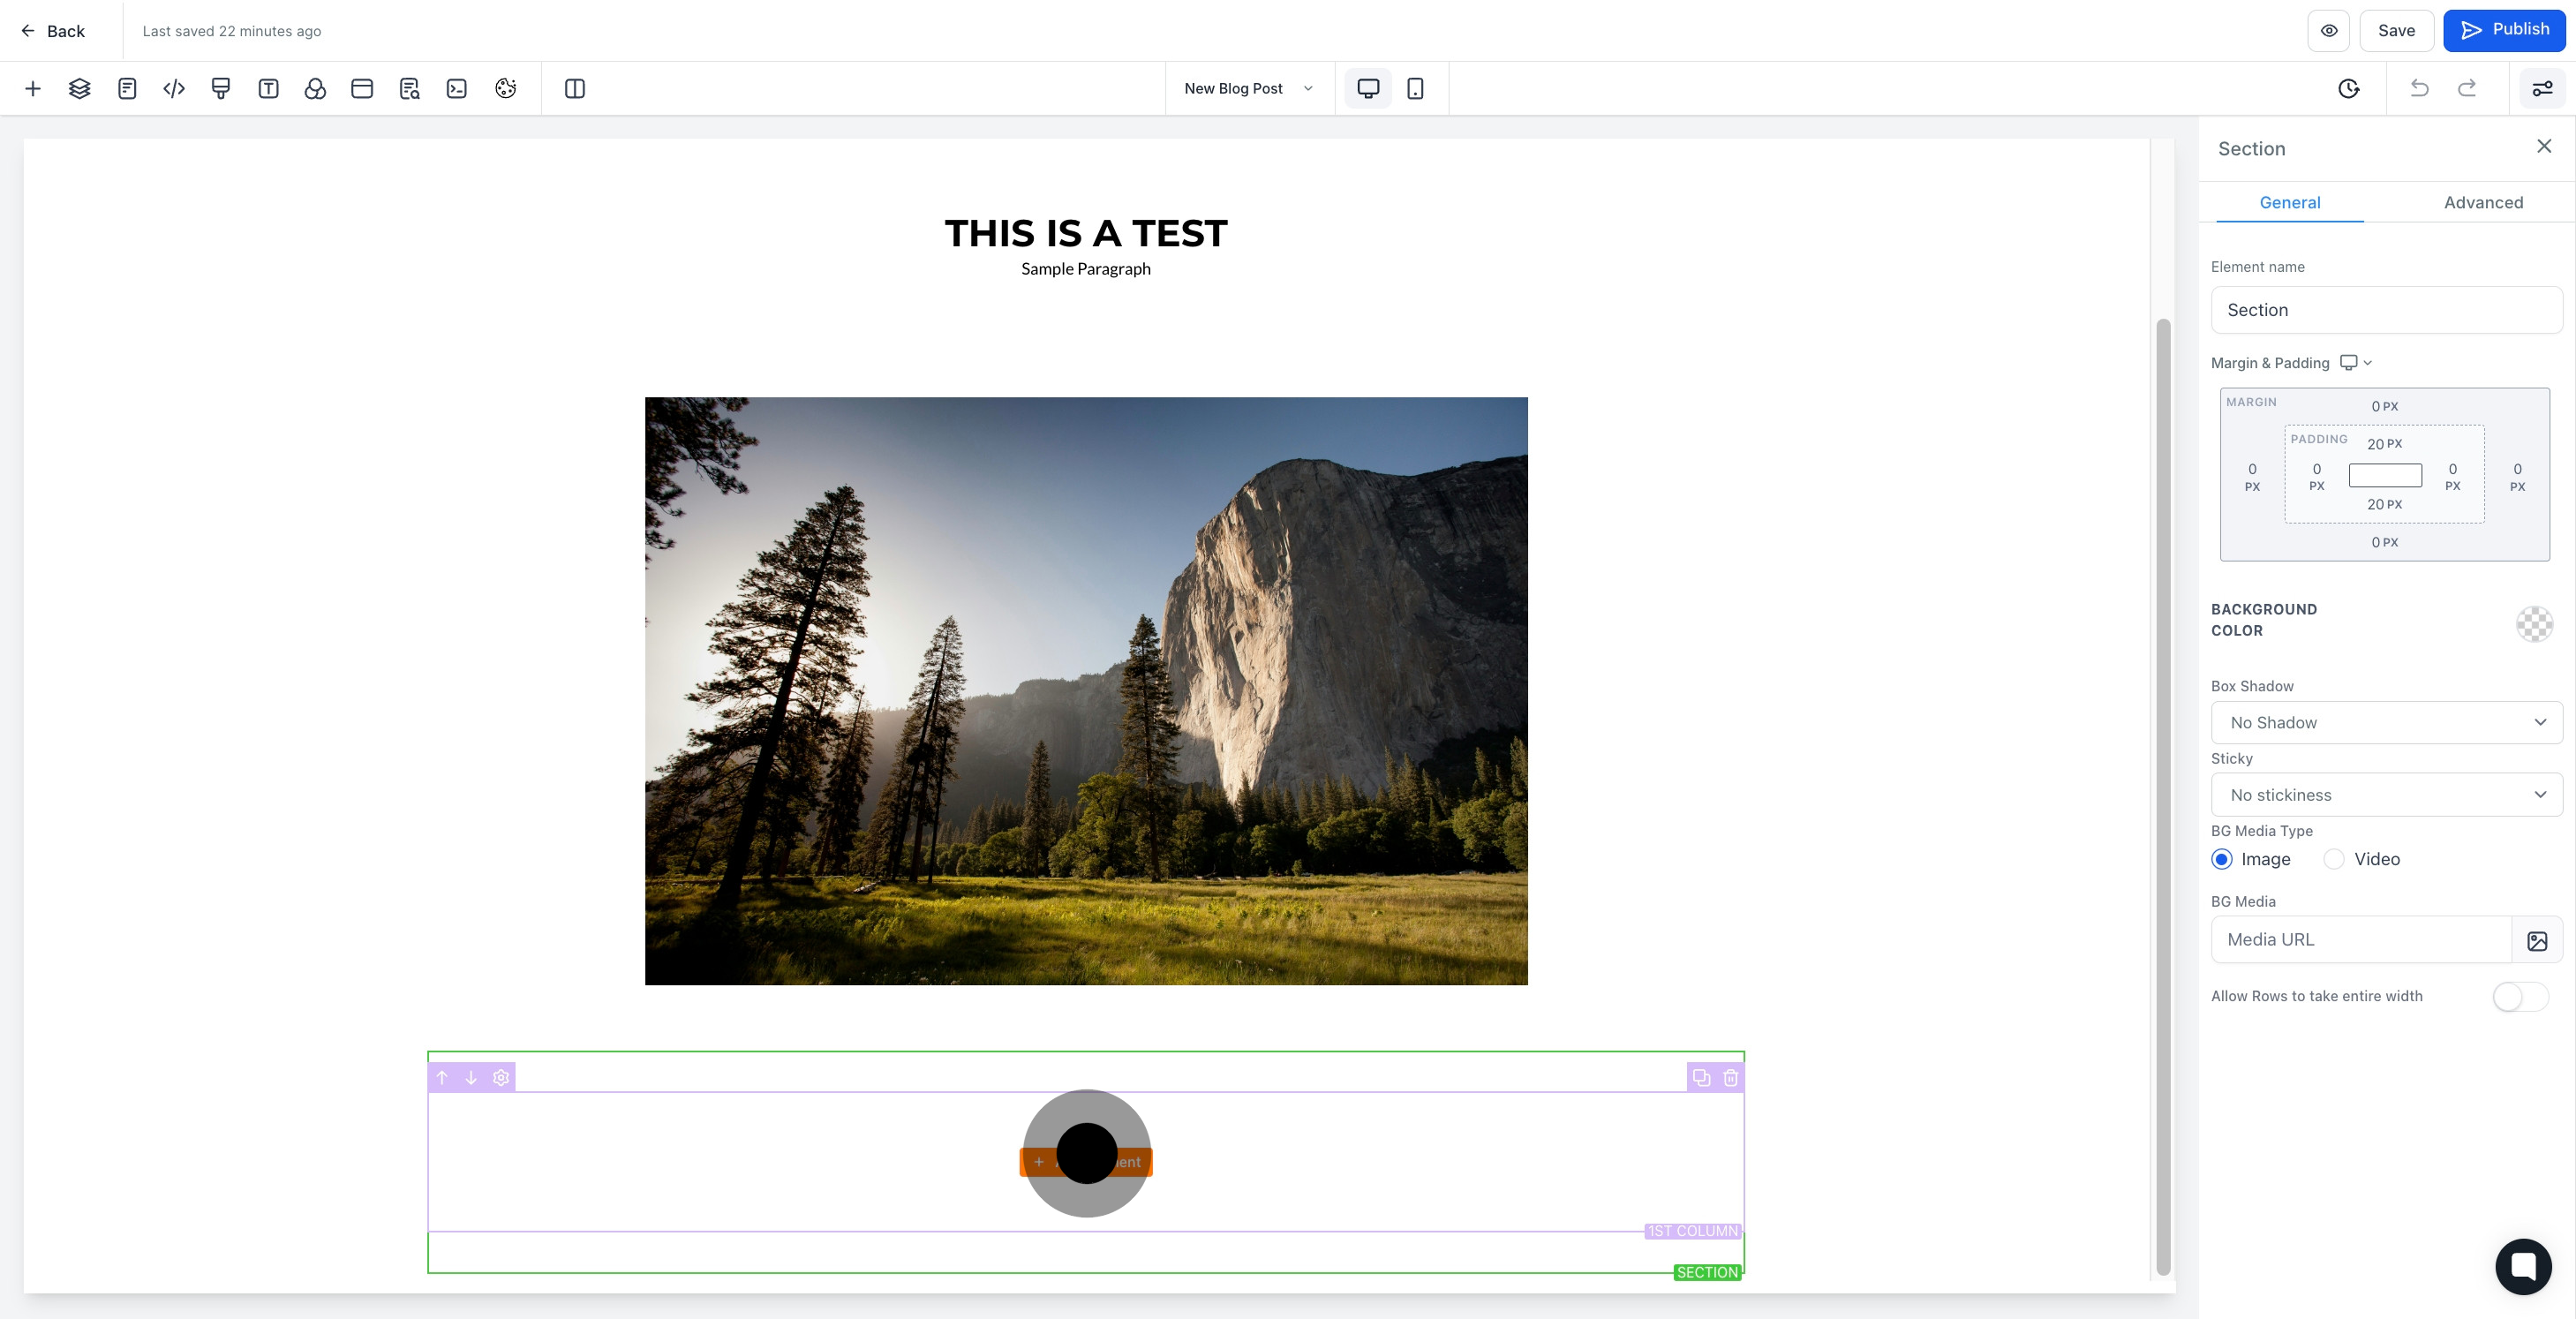This screenshot has width=2576, height=1319.
Task: Open the tracking code brackets icon
Action: point(174,89)
